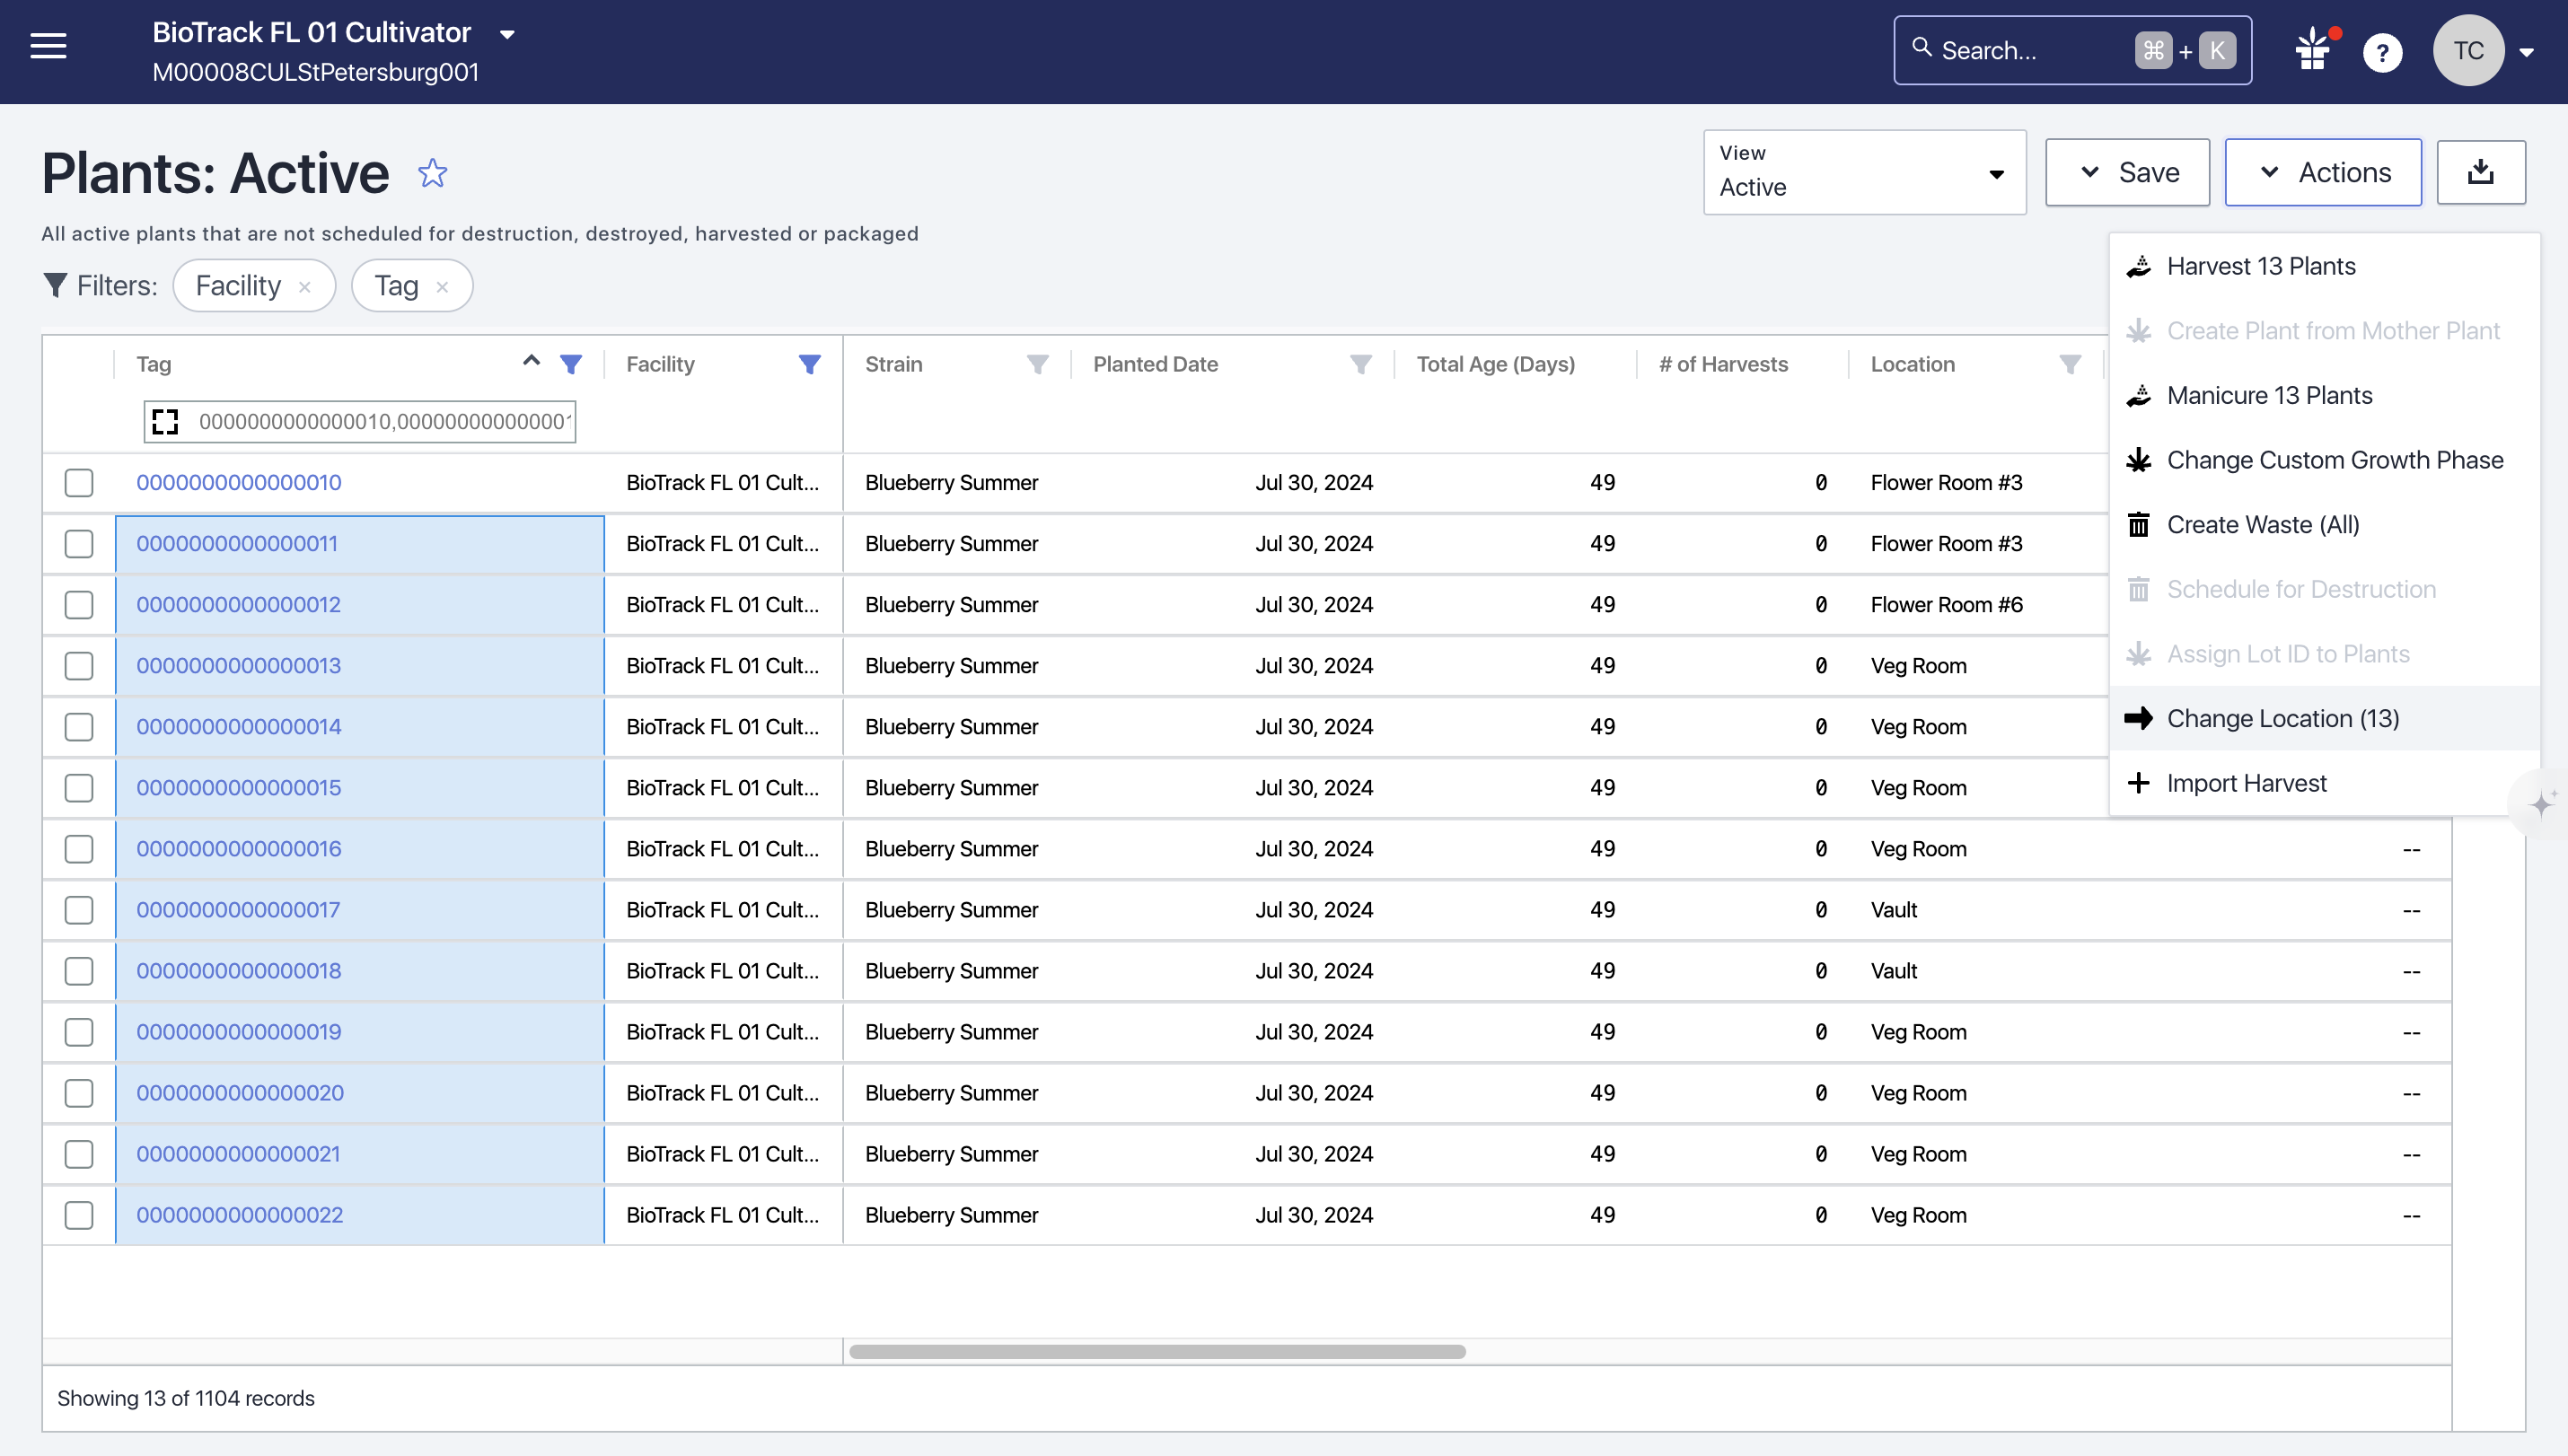The image size is (2568, 1456).
Task: Click BioTrack FL 01 Cultivator title
Action: [311, 33]
